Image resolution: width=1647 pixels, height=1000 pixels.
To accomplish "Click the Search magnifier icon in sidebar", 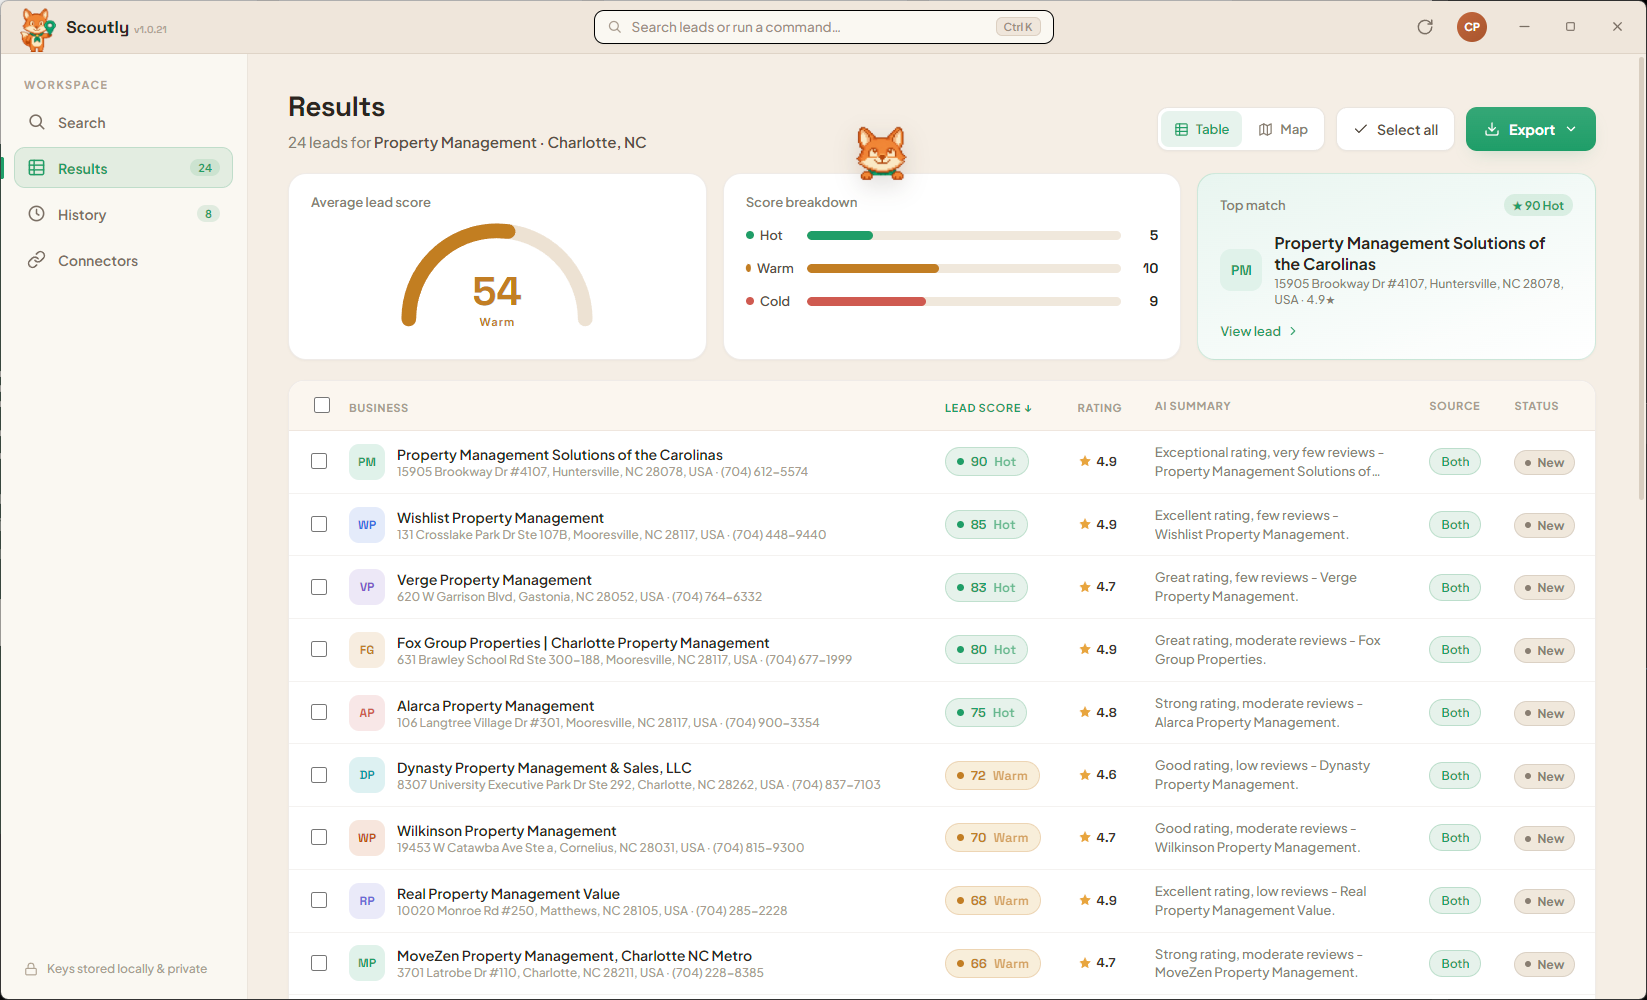I will (37, 122).
